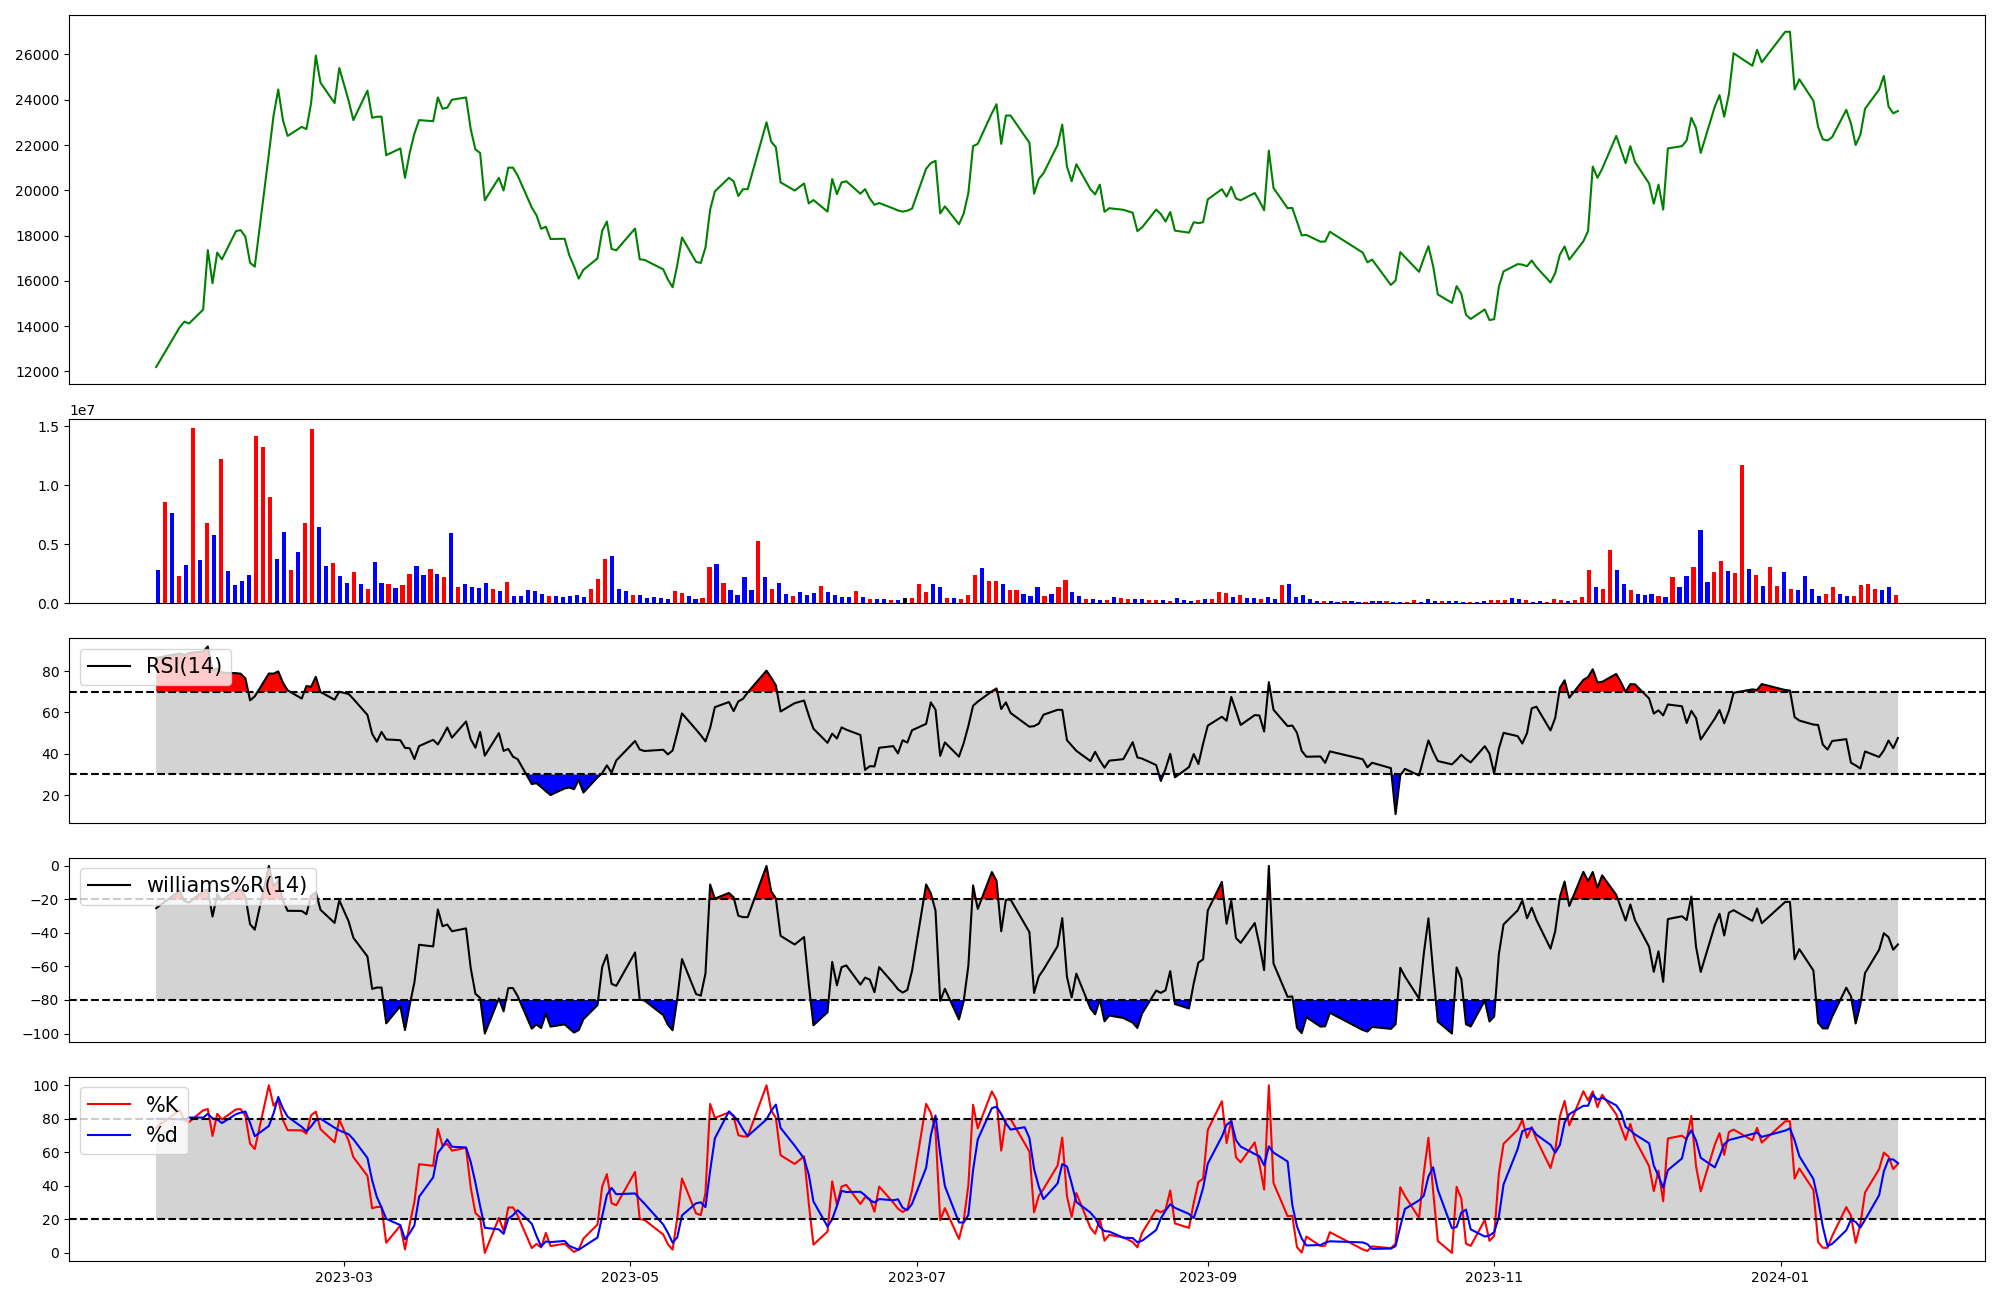Screen dimensions: 2000x1300
Task: Click the 12000 price axis label
Action: coord(37,372)
